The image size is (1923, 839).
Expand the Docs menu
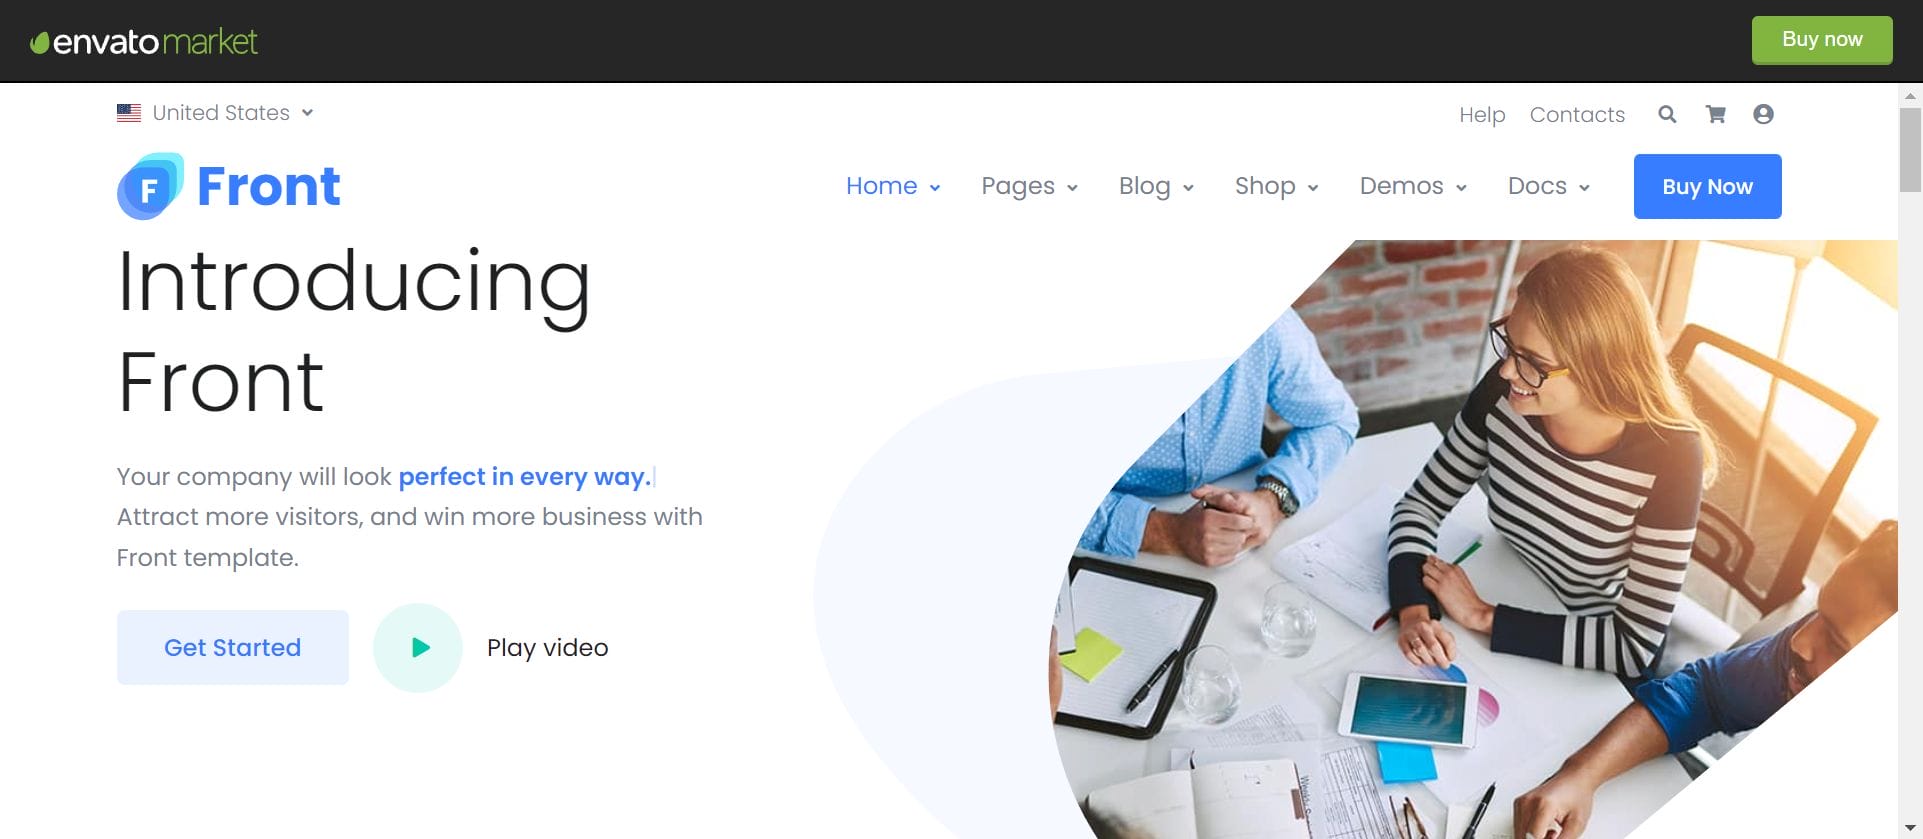pyautogui.click(x=1548, y=186)
